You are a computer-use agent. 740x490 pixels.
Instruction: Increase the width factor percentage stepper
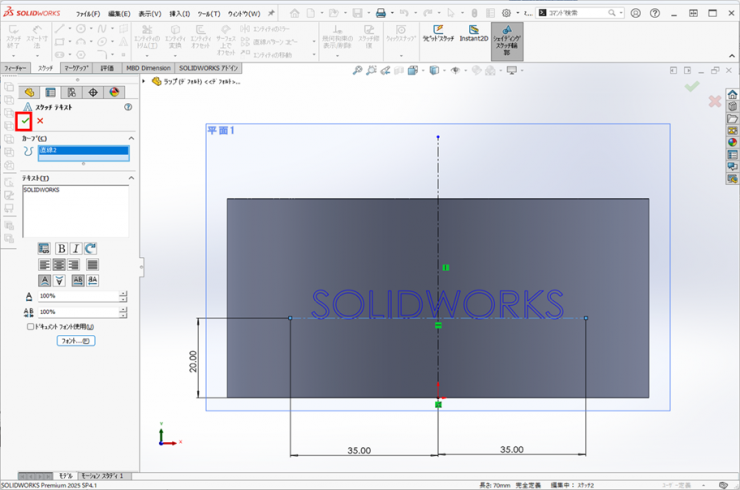(123, 293)
